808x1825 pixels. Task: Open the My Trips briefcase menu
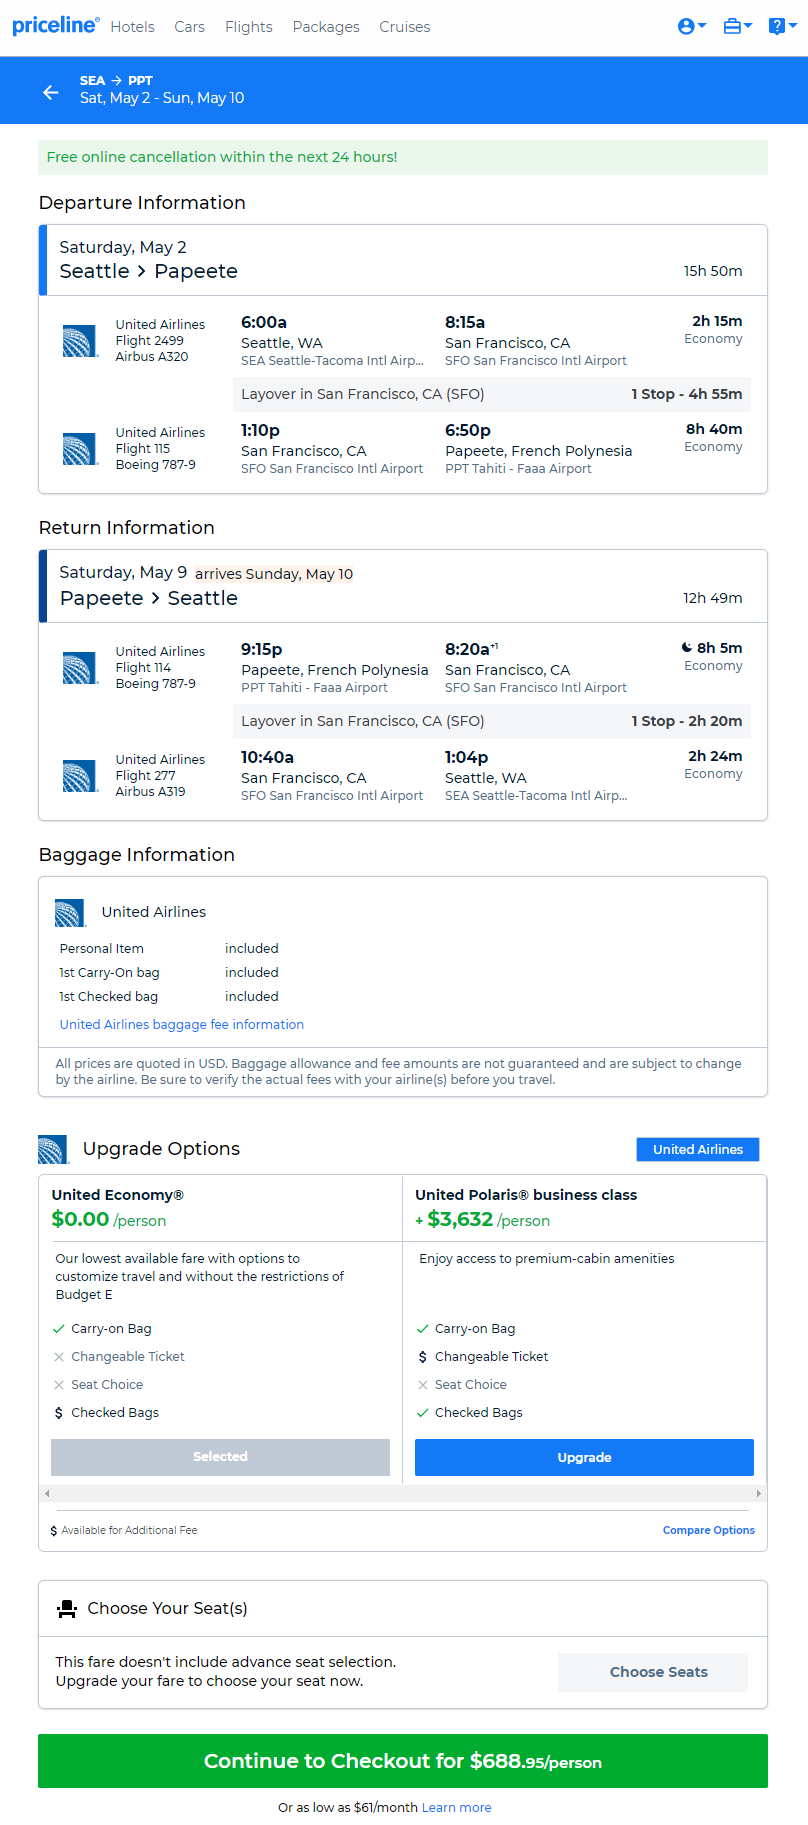(737, 27)
